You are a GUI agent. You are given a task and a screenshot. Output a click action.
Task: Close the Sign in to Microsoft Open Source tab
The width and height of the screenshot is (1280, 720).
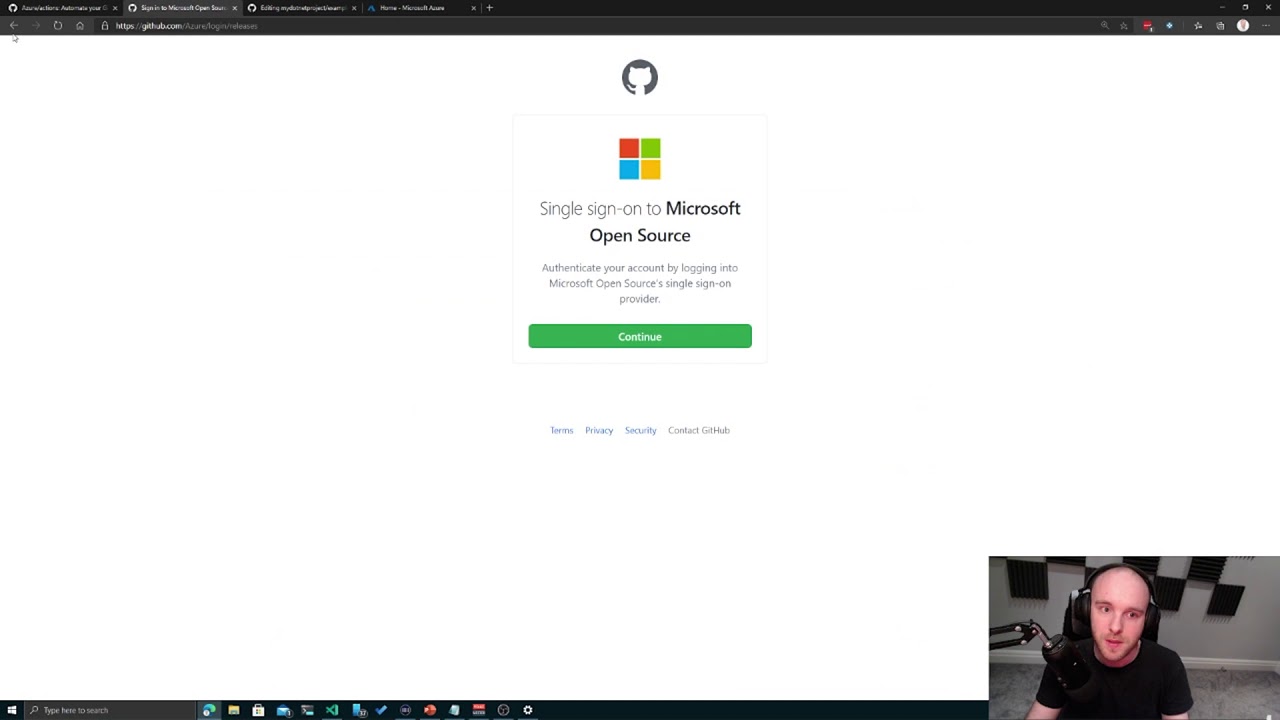tap(235, 8)
